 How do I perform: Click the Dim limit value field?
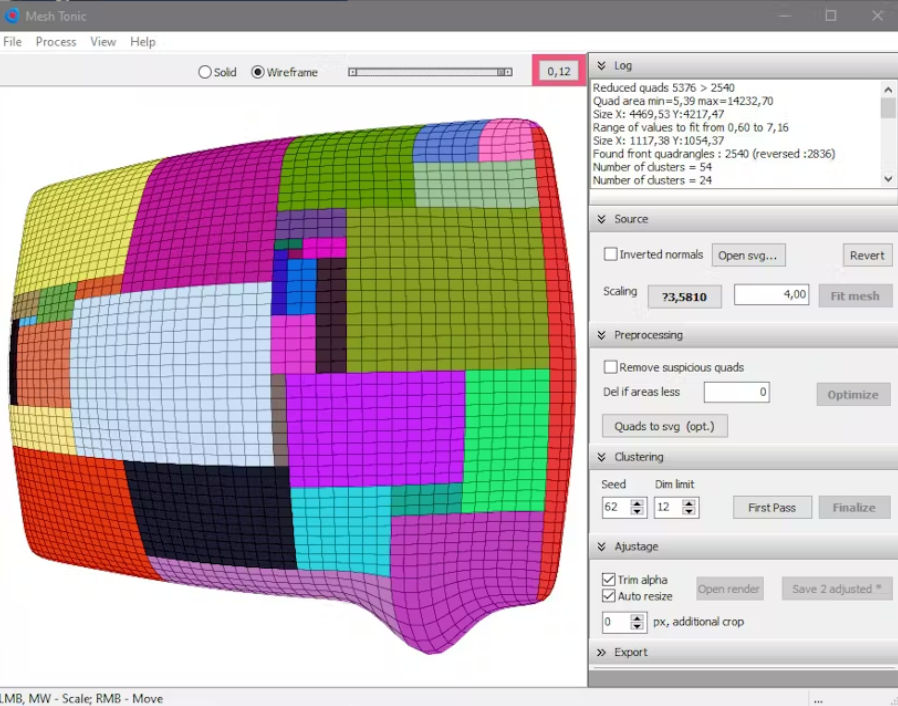(x=668, y=507)
